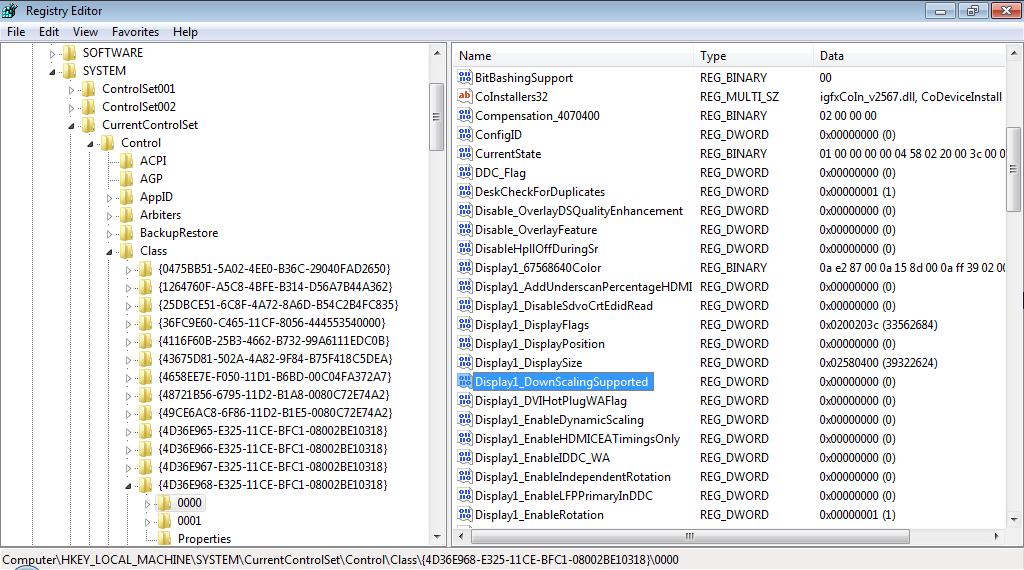This screenshot has width=1024, height=570.
Task: Click the Properties subkey folder icon
Action: click(165, 539)
